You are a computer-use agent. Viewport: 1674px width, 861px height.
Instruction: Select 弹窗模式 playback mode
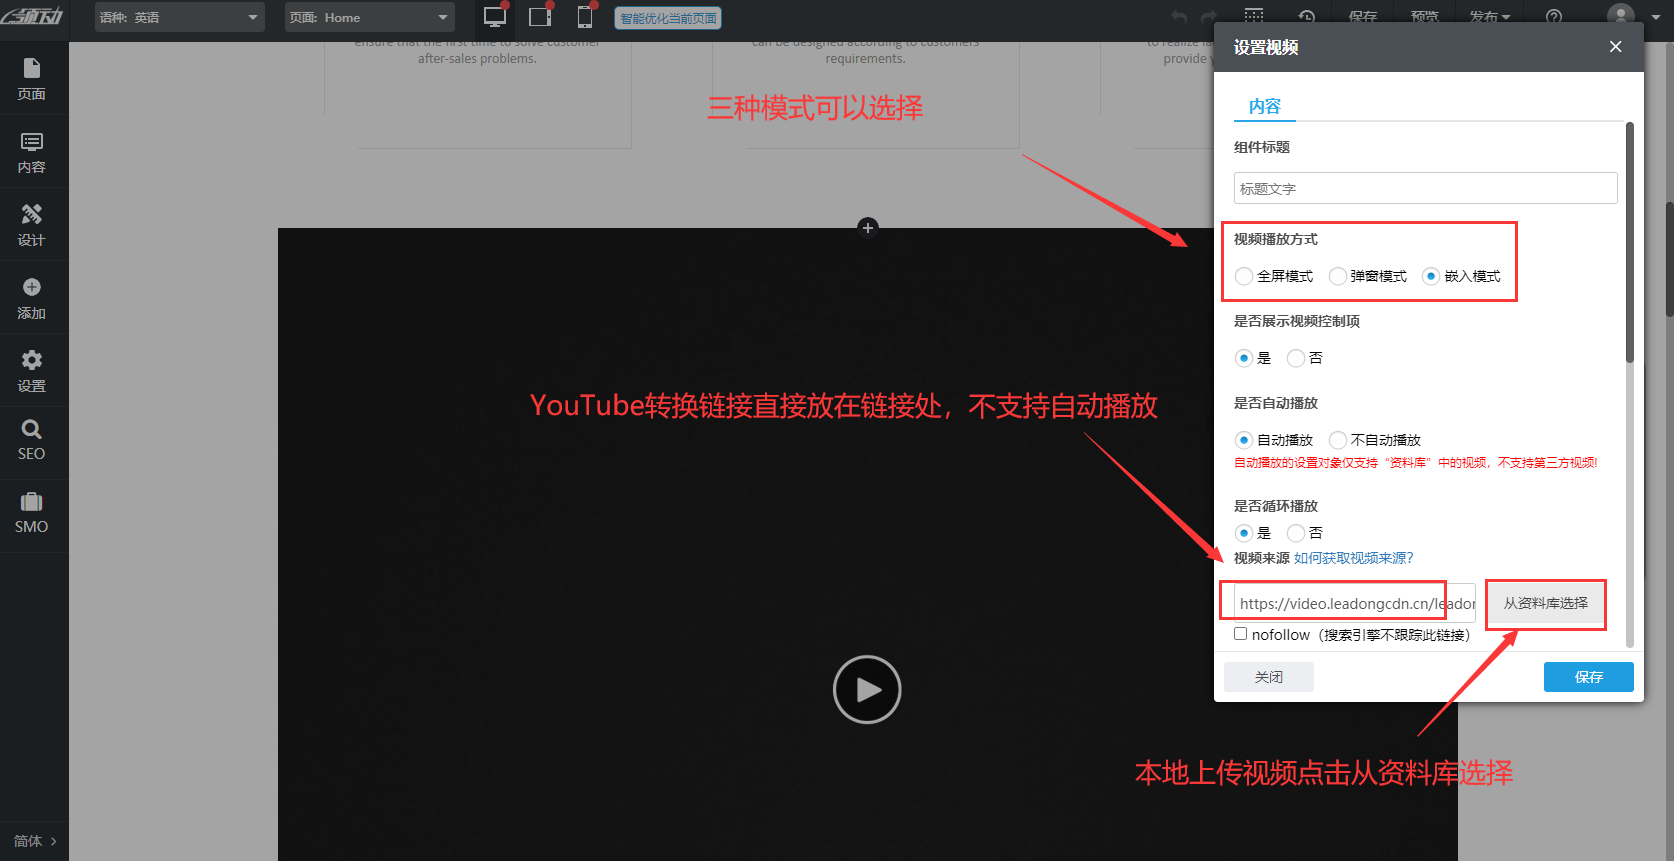(x=1338, y=276)
